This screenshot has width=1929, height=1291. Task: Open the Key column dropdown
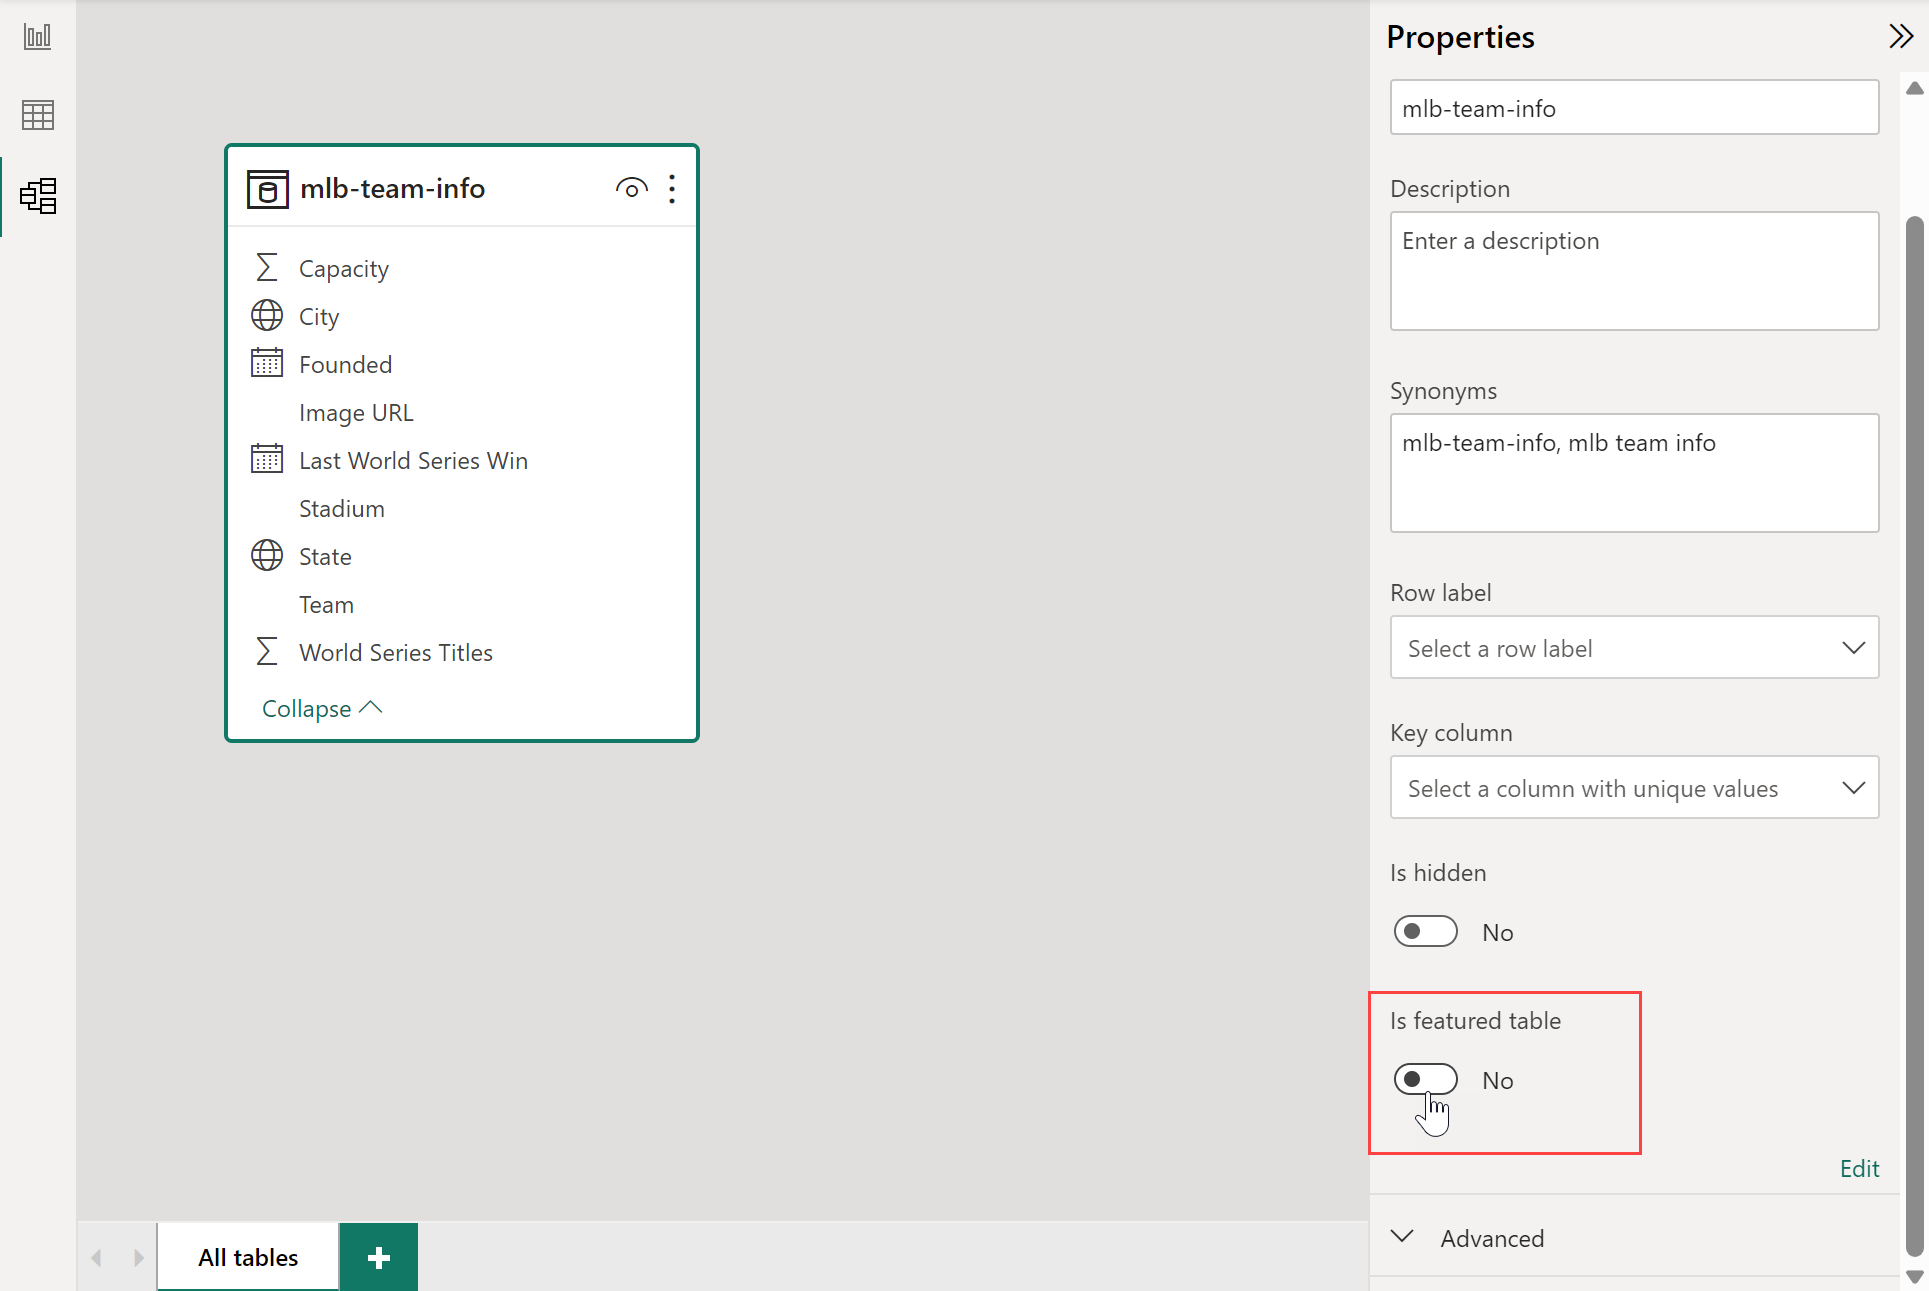[1634, 788]
